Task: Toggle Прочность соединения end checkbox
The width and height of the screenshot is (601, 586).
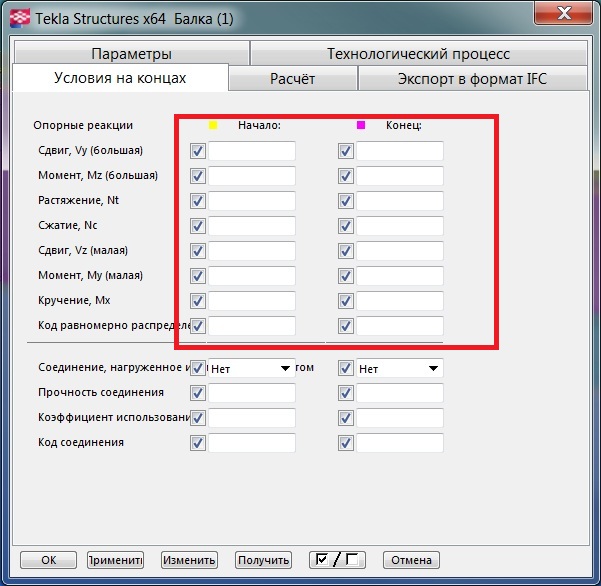Action: click(346, 393)
